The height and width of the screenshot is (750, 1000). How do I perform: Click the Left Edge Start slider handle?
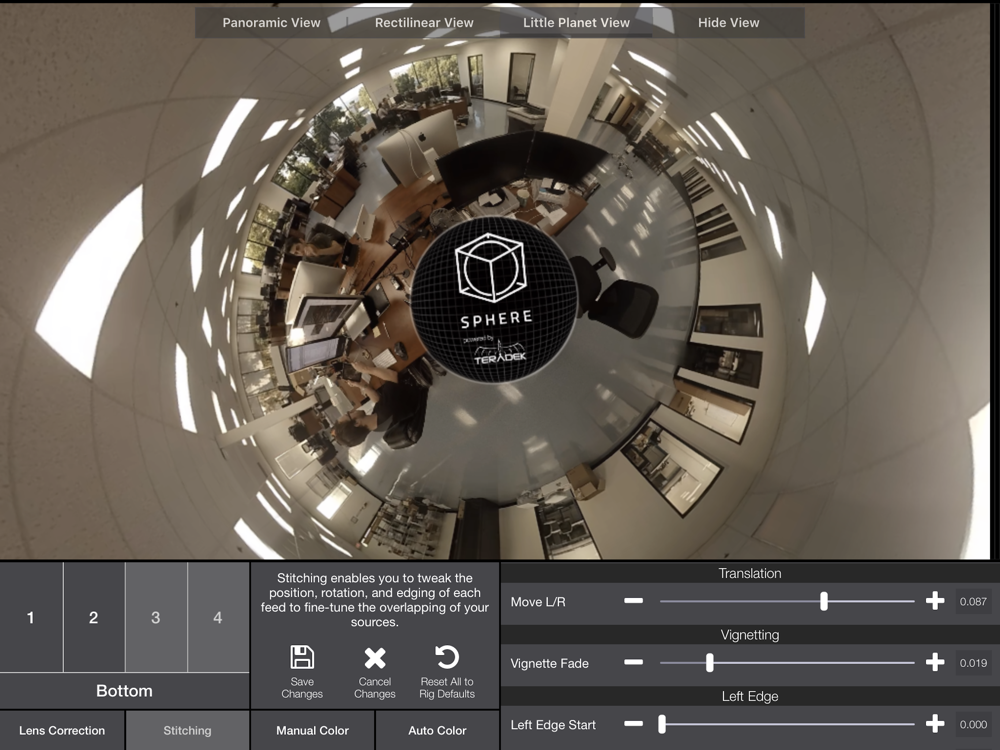(x=662, y=724)
